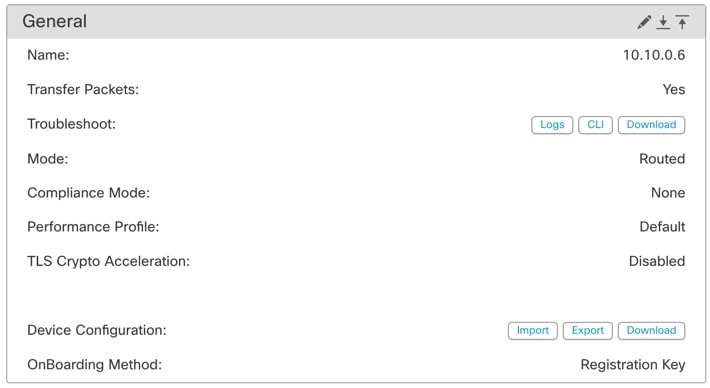Click the pencil edit icon in General header
Viewport: 710px width, 388px height.
point(644,22)
